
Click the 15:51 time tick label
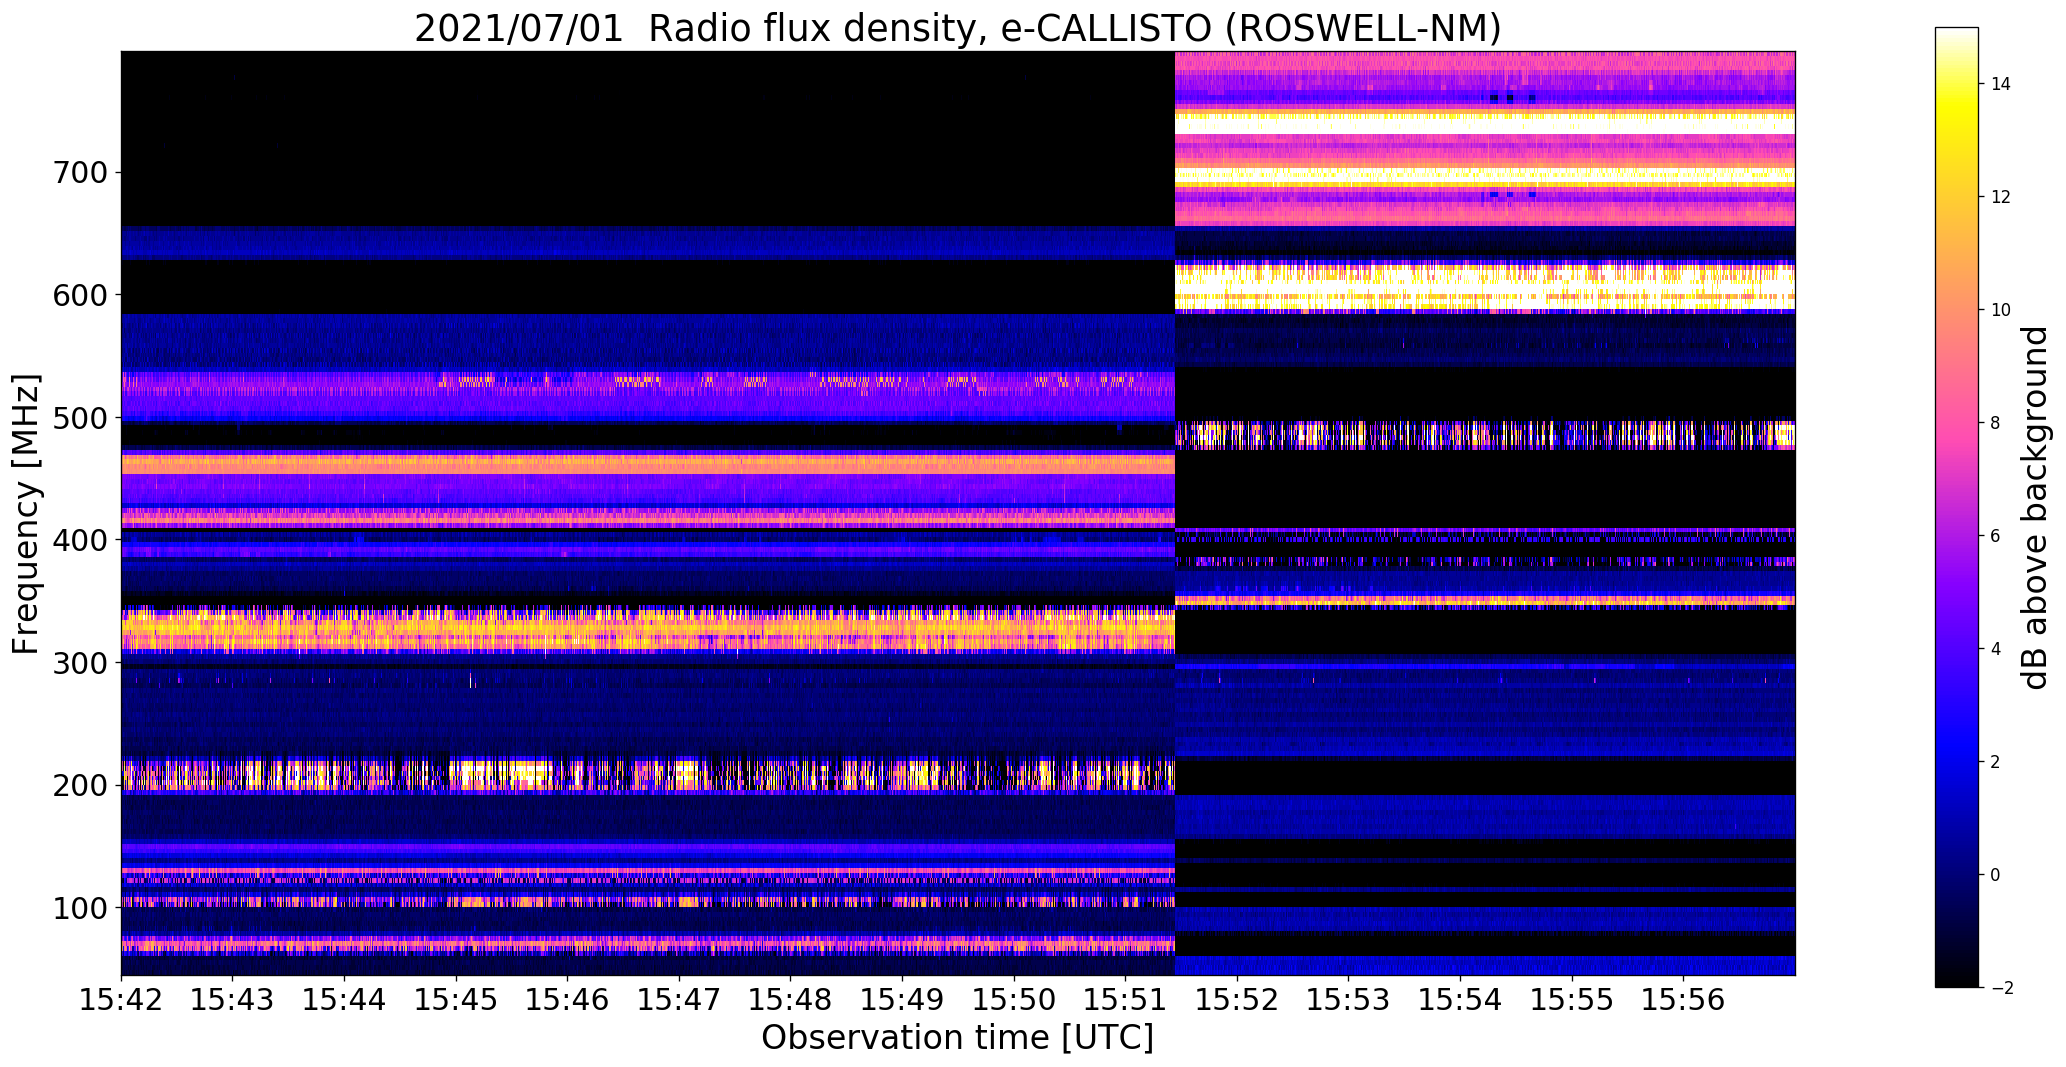click(x=1126, y=998)
